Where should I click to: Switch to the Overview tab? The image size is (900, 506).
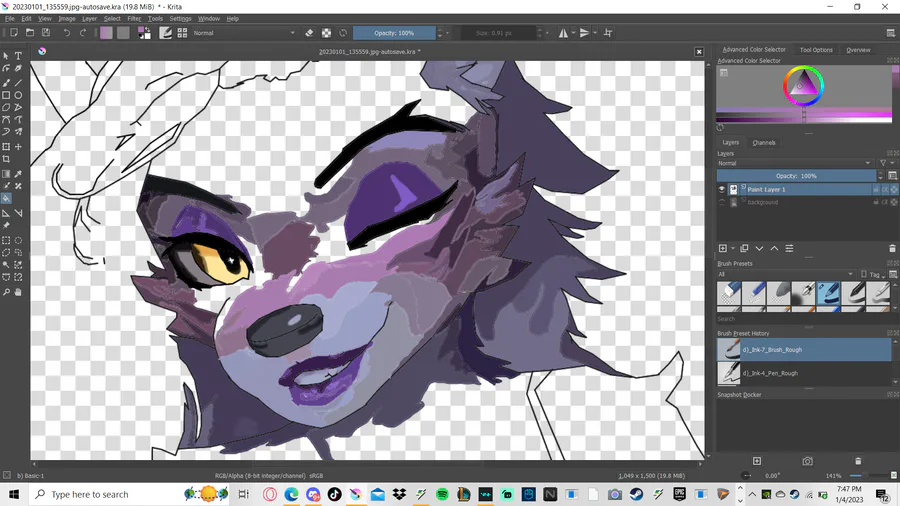tap(858, 50)
